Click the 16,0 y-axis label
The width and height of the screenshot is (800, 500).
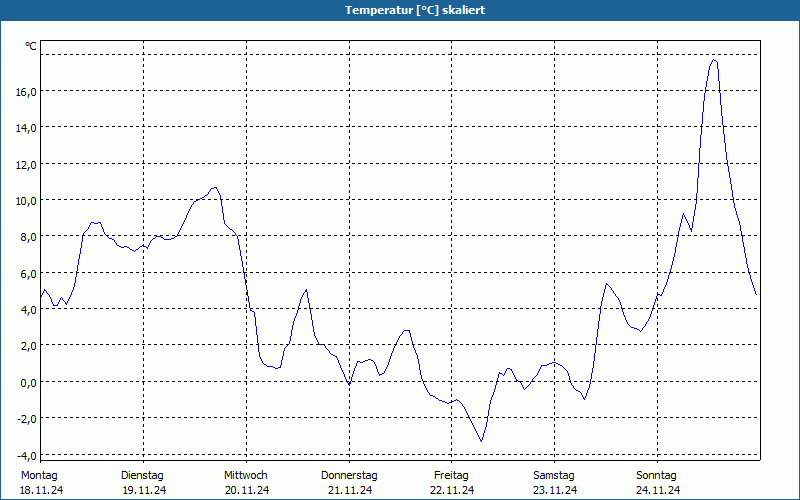pyautogui.click(x=26, y=92)
